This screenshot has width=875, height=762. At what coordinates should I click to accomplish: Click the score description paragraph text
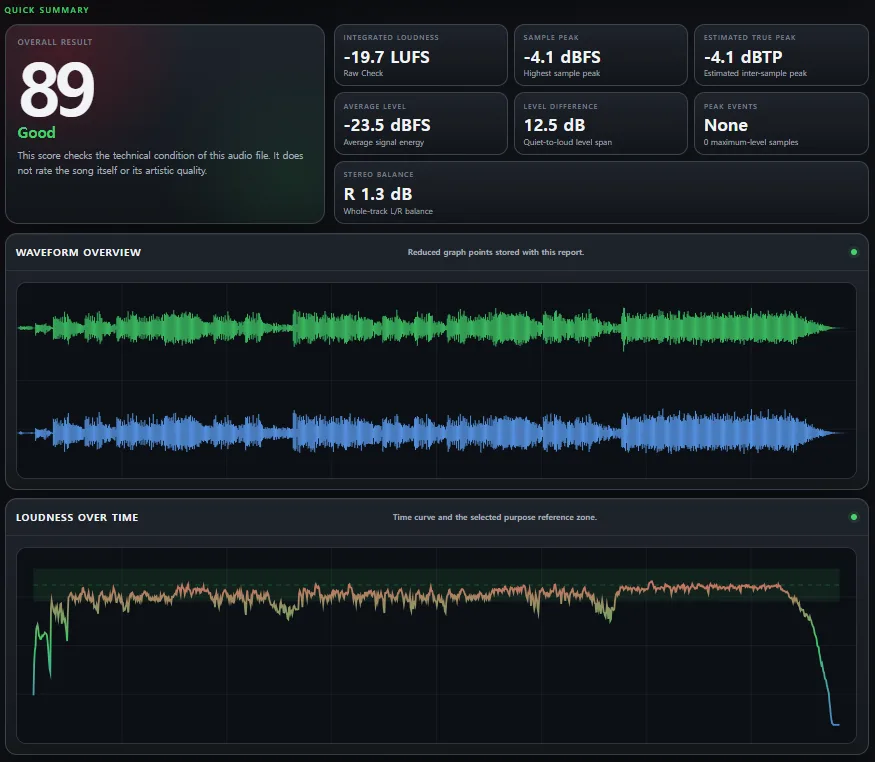[160, 163]
